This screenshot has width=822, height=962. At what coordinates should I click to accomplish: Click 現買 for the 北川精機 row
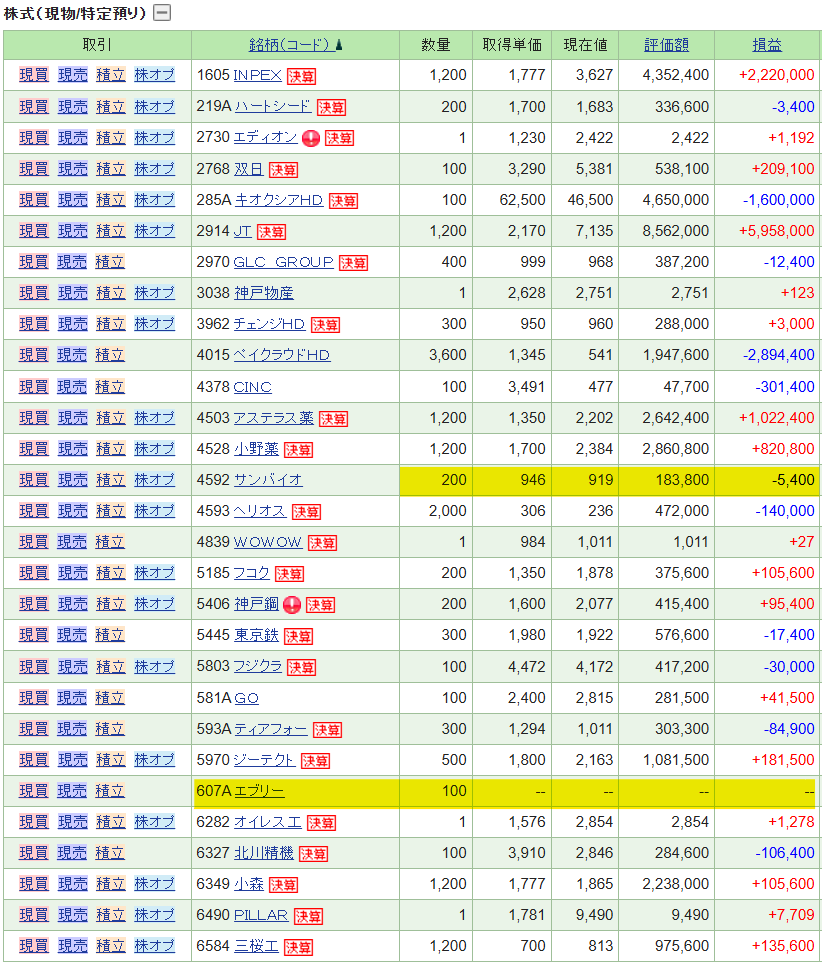(x=34, y=853)
